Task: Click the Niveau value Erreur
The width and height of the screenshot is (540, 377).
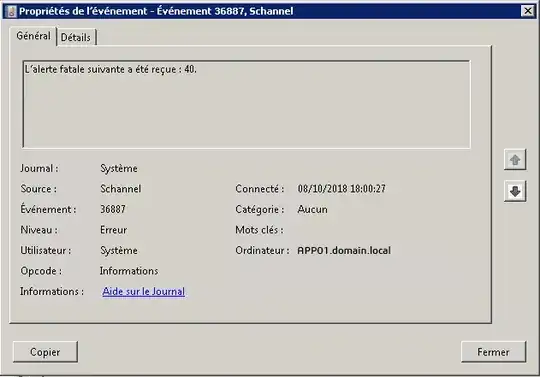Action: click(x=113, y=230)
